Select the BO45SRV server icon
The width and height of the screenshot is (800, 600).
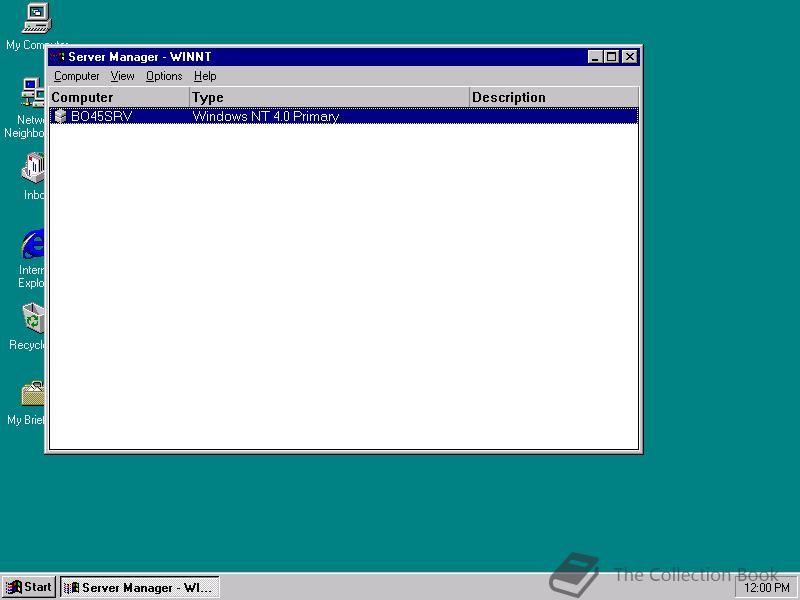(x=60, y=116)
